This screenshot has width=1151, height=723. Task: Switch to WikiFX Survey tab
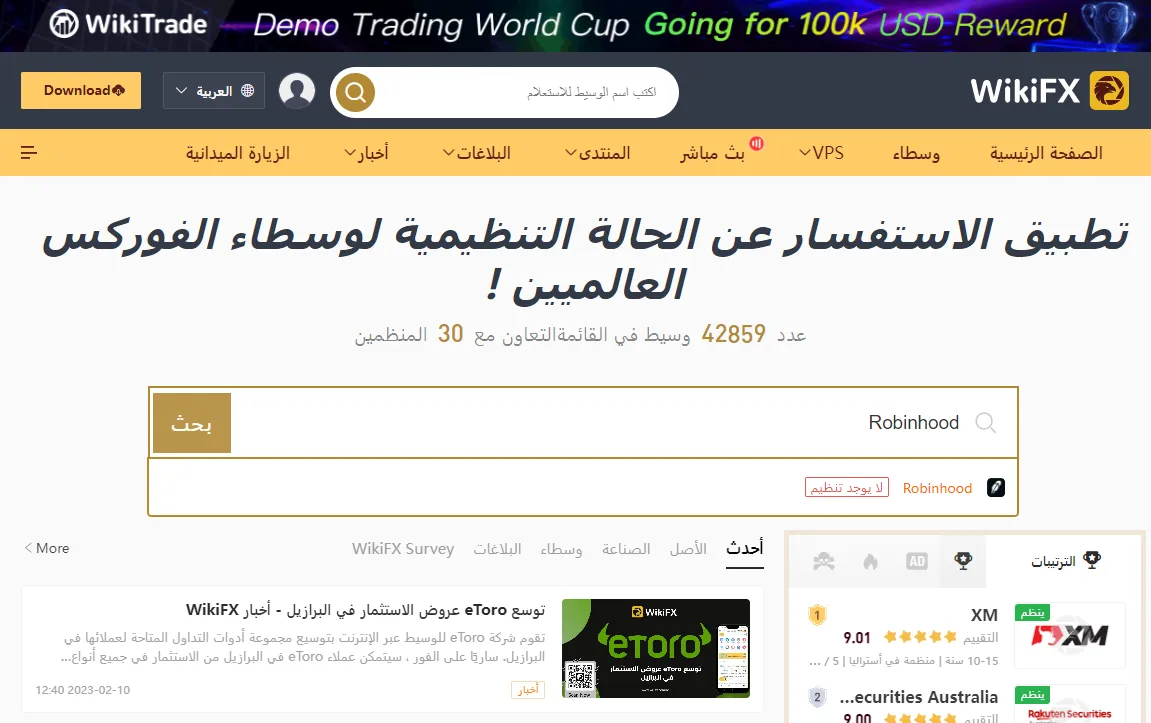tap(403, 549)
